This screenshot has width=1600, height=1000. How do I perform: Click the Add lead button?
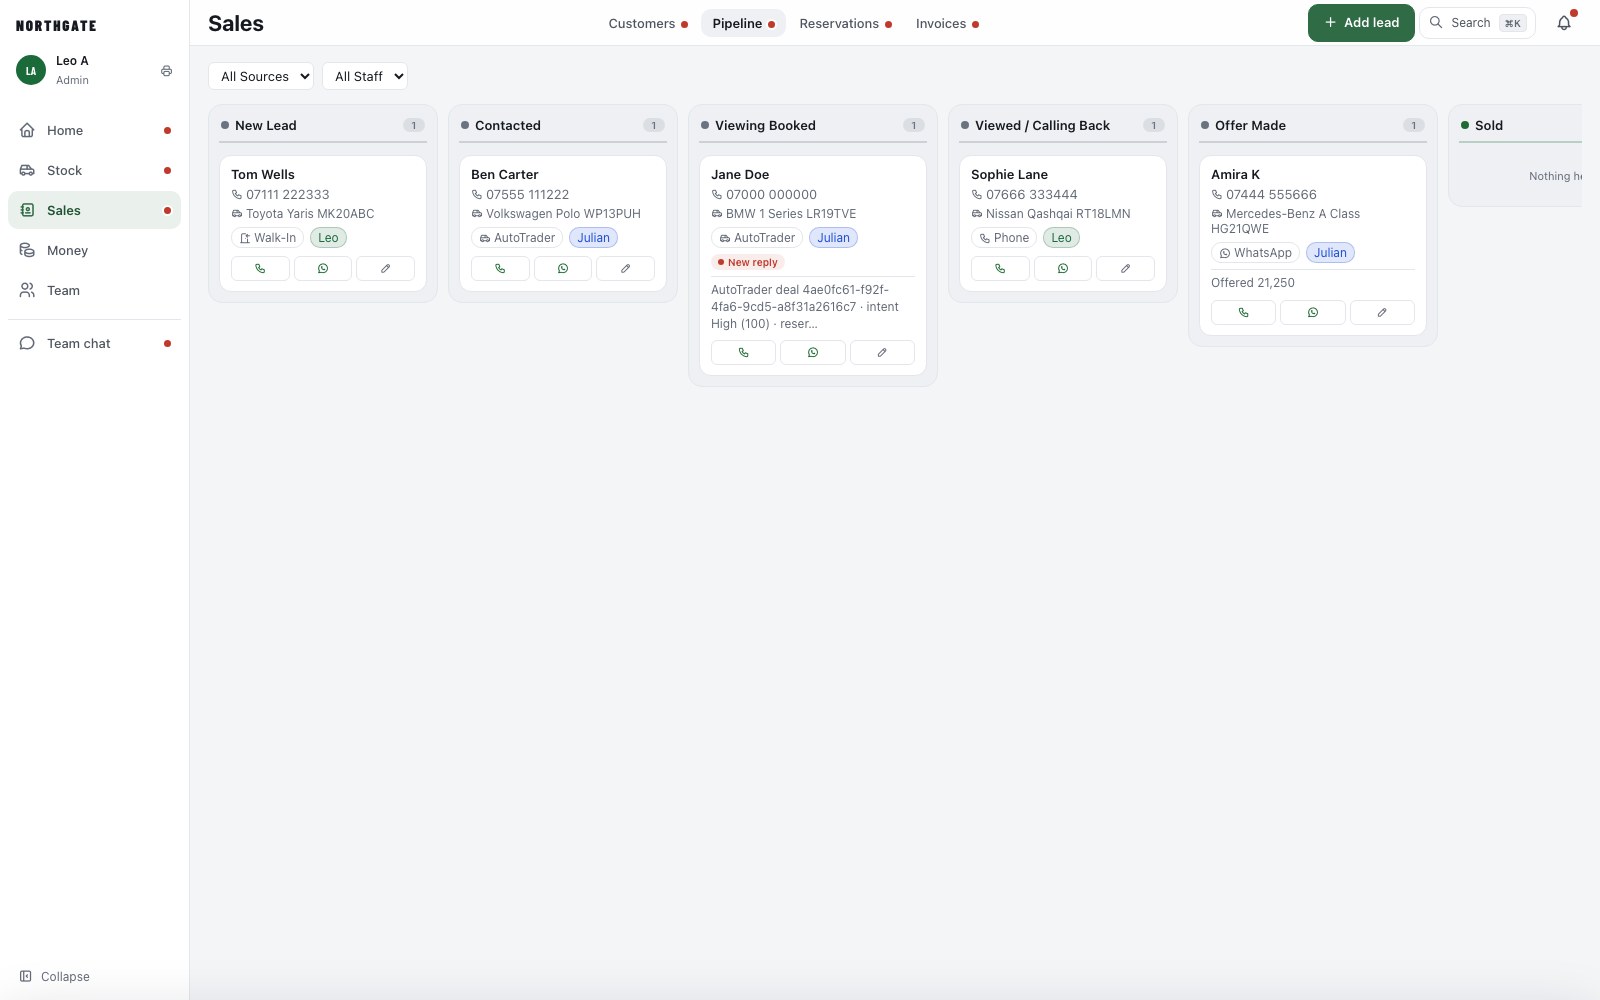coord(1361,23)
